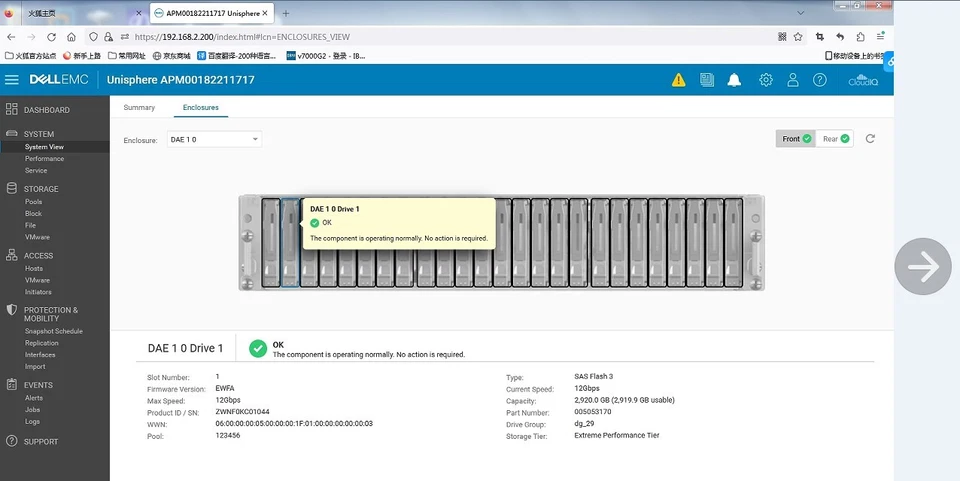This screenshot has width=960, height=481.
Task: Refresh the enclosure view
Action: [870, 139]
